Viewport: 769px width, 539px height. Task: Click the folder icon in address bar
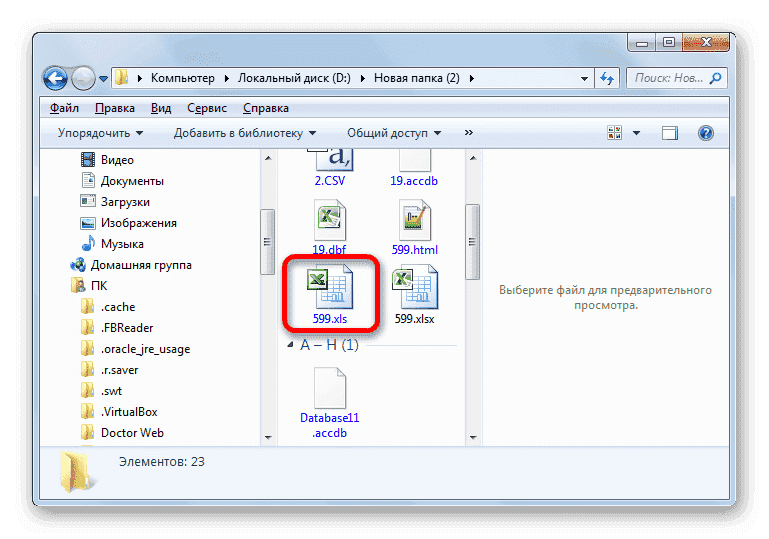click(x=121, y=78)
